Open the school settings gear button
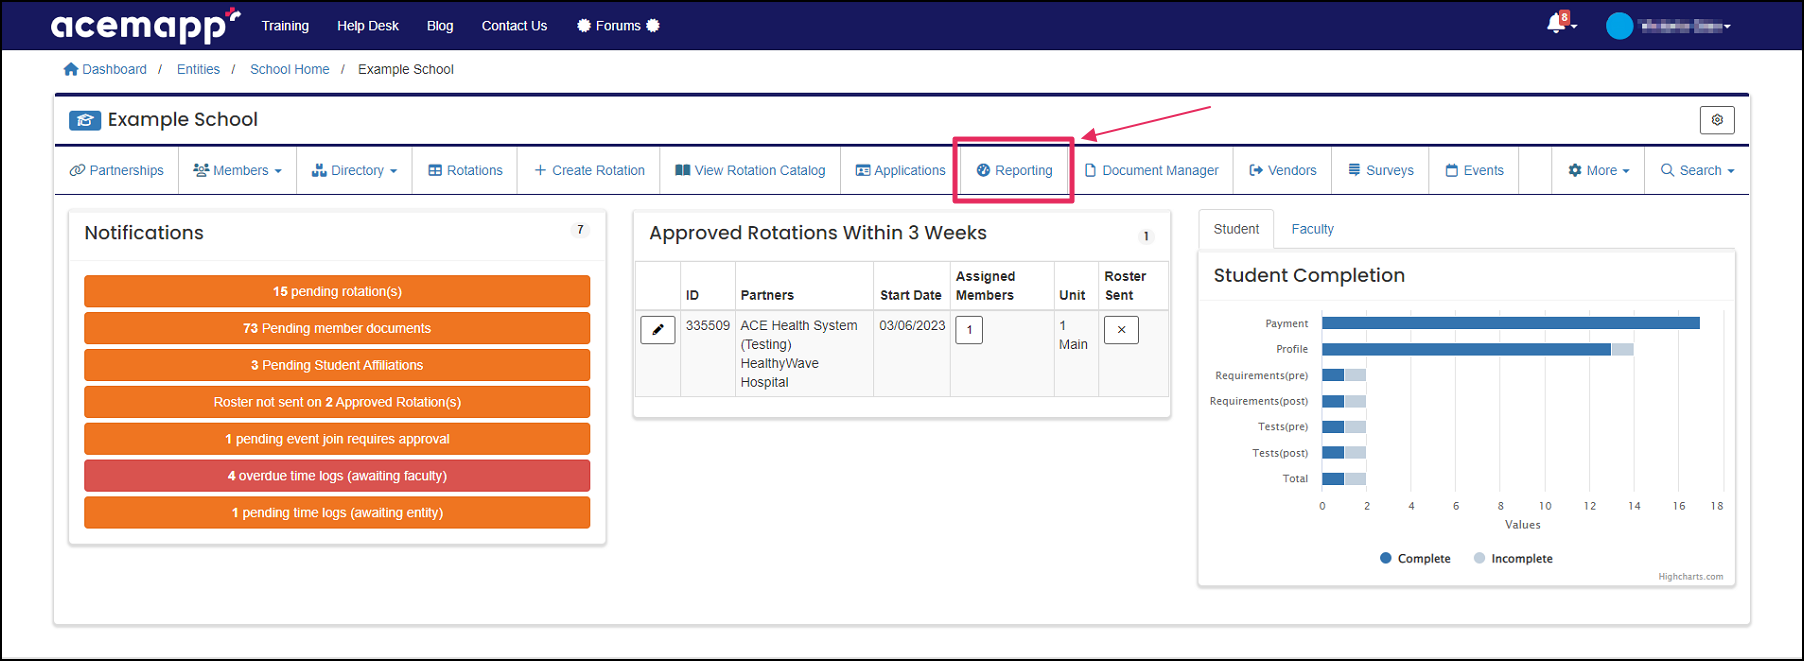 point(1717,120)
